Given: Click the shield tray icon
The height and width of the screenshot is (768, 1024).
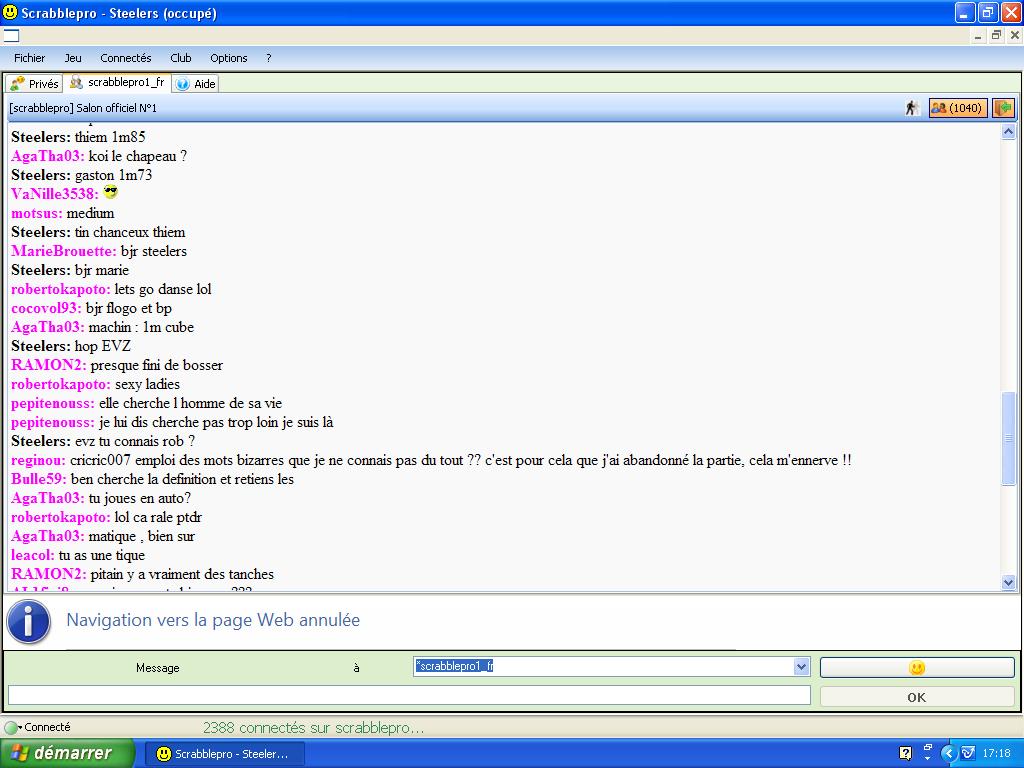Looking at the screenshot, I should click(x=968, y=753).
